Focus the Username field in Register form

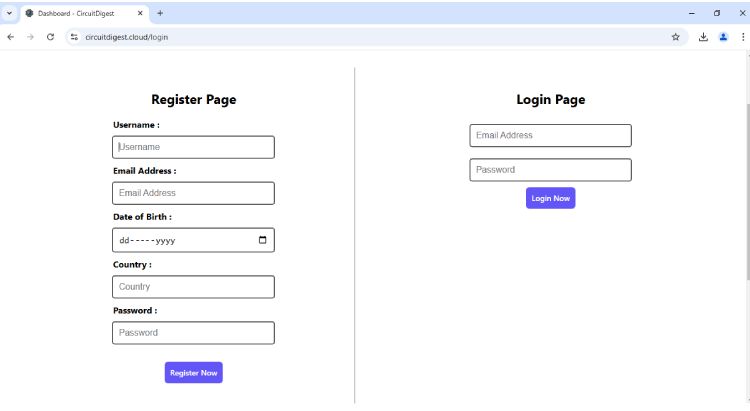tap(193, 147)
